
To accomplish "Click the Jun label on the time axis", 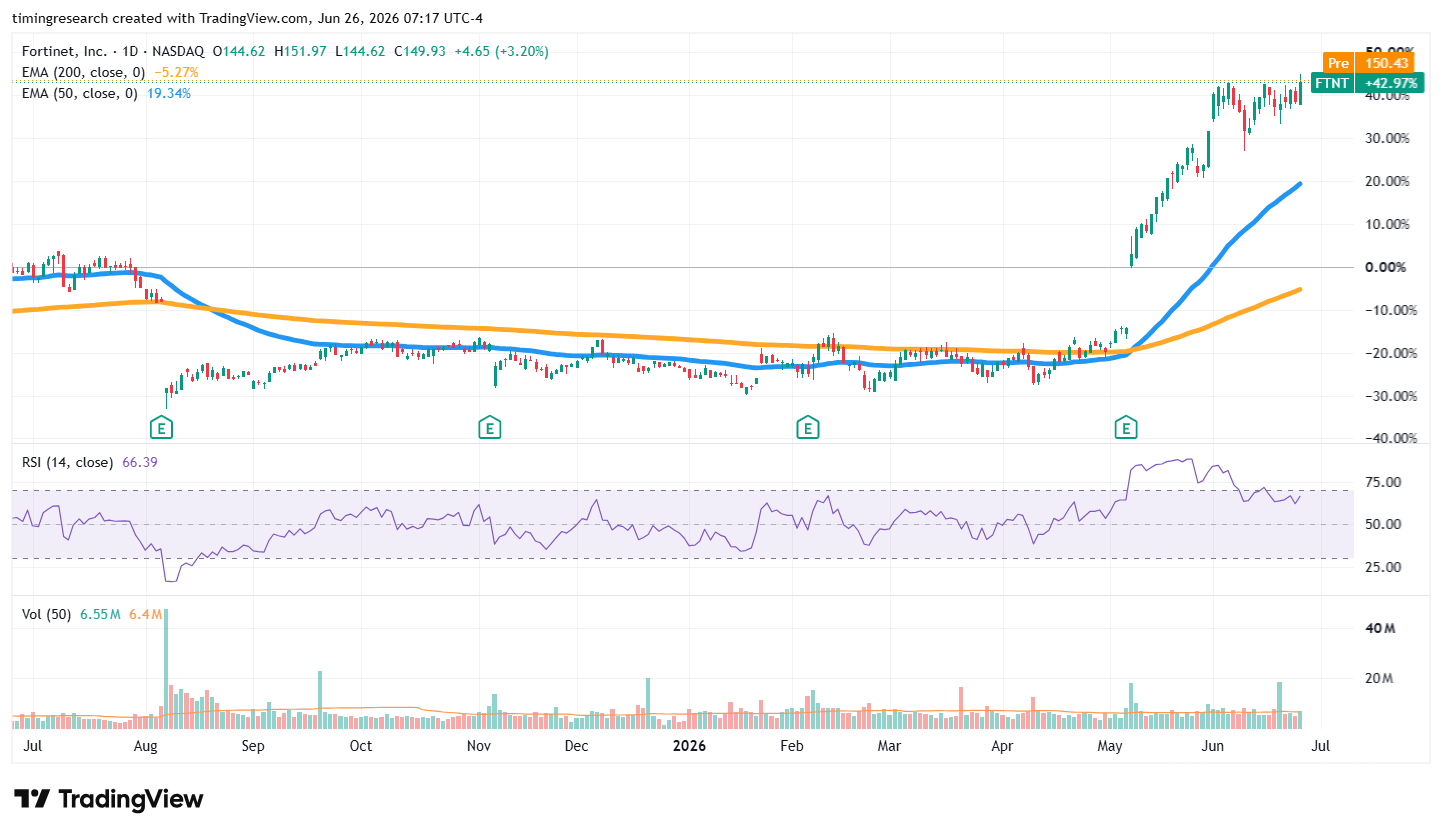I will (x=1213, y=745).
